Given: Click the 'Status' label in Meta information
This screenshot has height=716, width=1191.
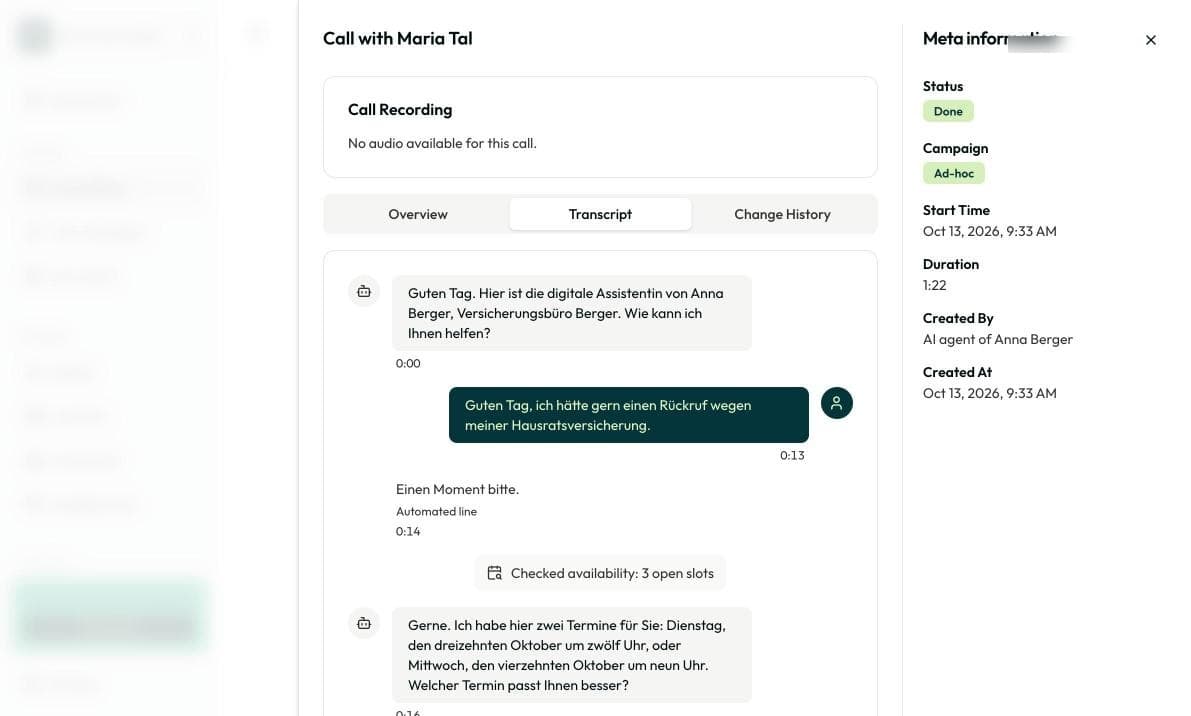Looking at the screenshot, I should click(943, 87).
